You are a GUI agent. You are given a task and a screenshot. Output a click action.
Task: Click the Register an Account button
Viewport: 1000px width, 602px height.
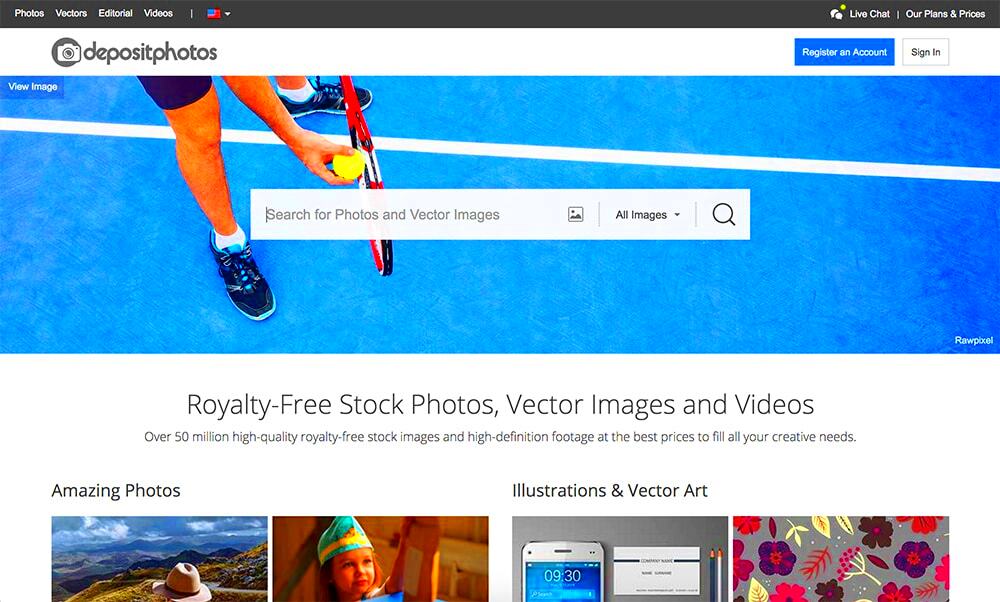(x=844, y=51)
